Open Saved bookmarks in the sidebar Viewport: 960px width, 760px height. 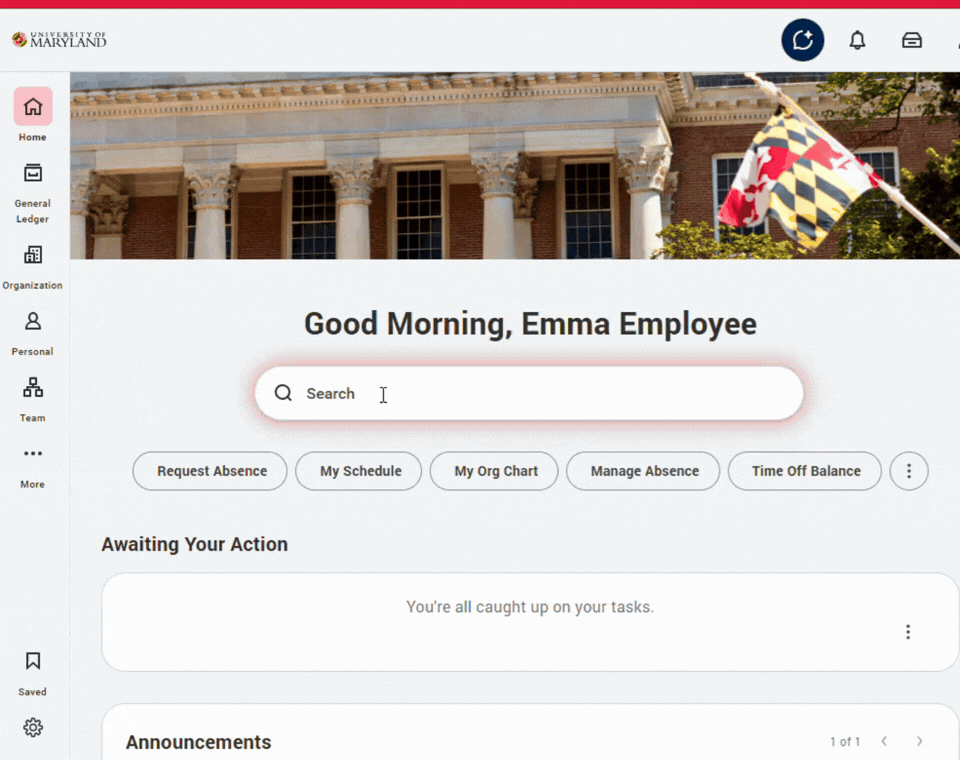tap(32, 674)
